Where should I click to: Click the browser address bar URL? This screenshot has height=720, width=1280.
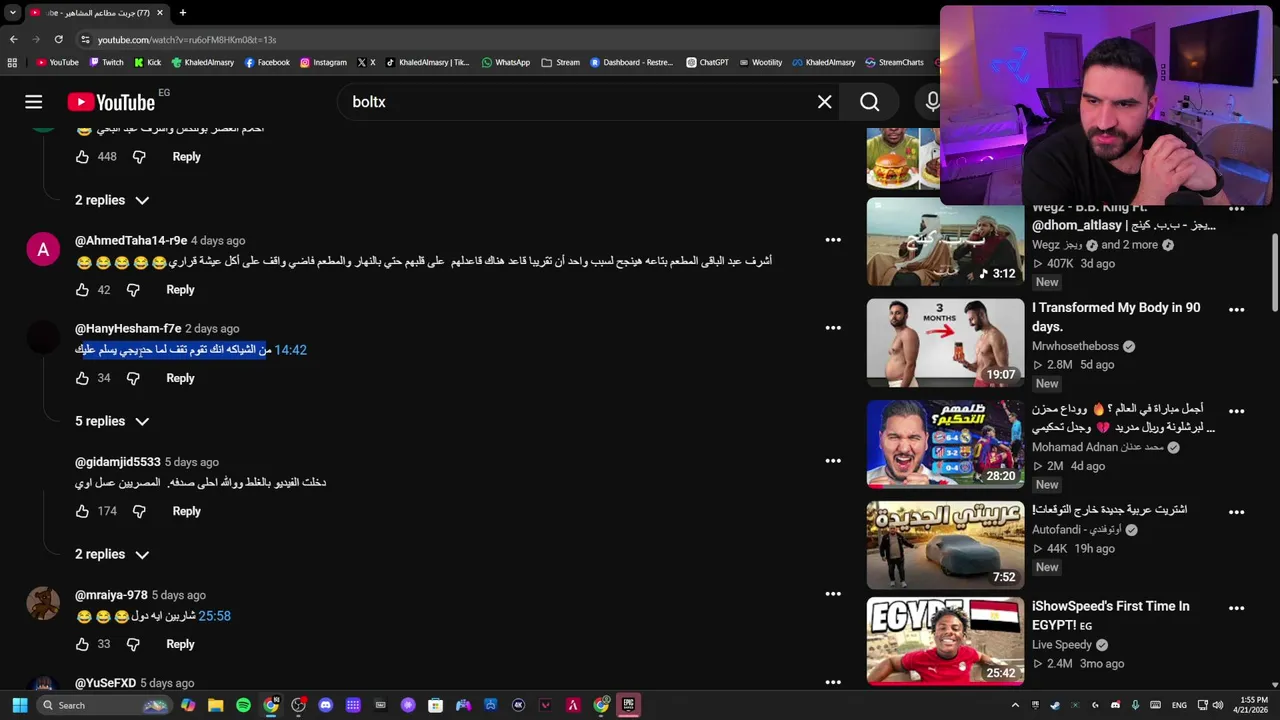pos(187,39)
